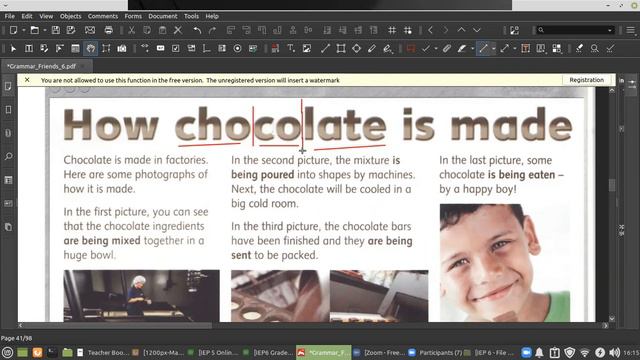Select the Edit Document tool
Screen dimensions: 640x360
(x=44, y=49)
